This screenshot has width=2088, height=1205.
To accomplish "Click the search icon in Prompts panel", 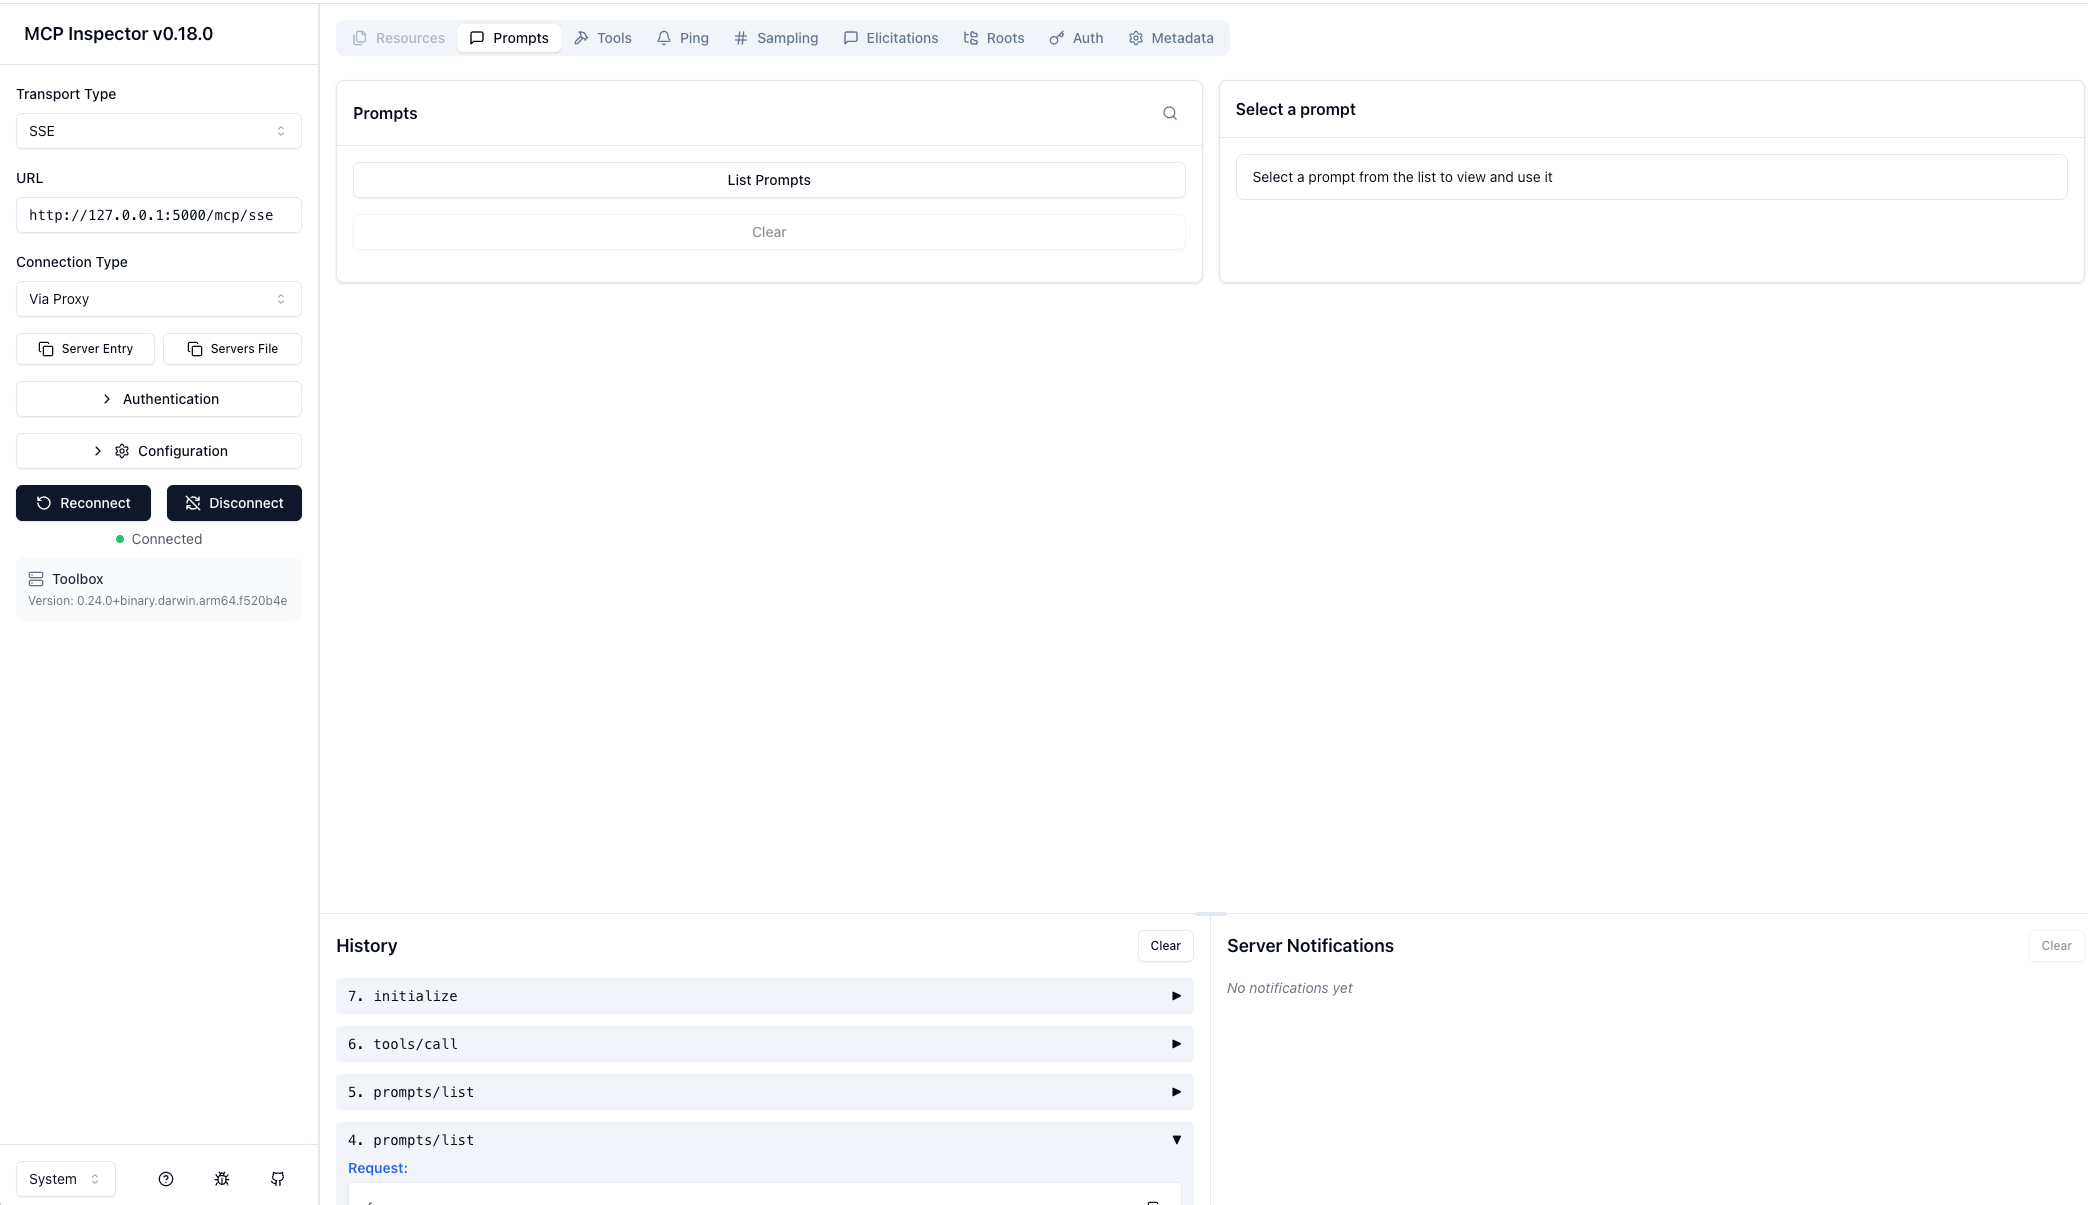I will coord(1169,113).
